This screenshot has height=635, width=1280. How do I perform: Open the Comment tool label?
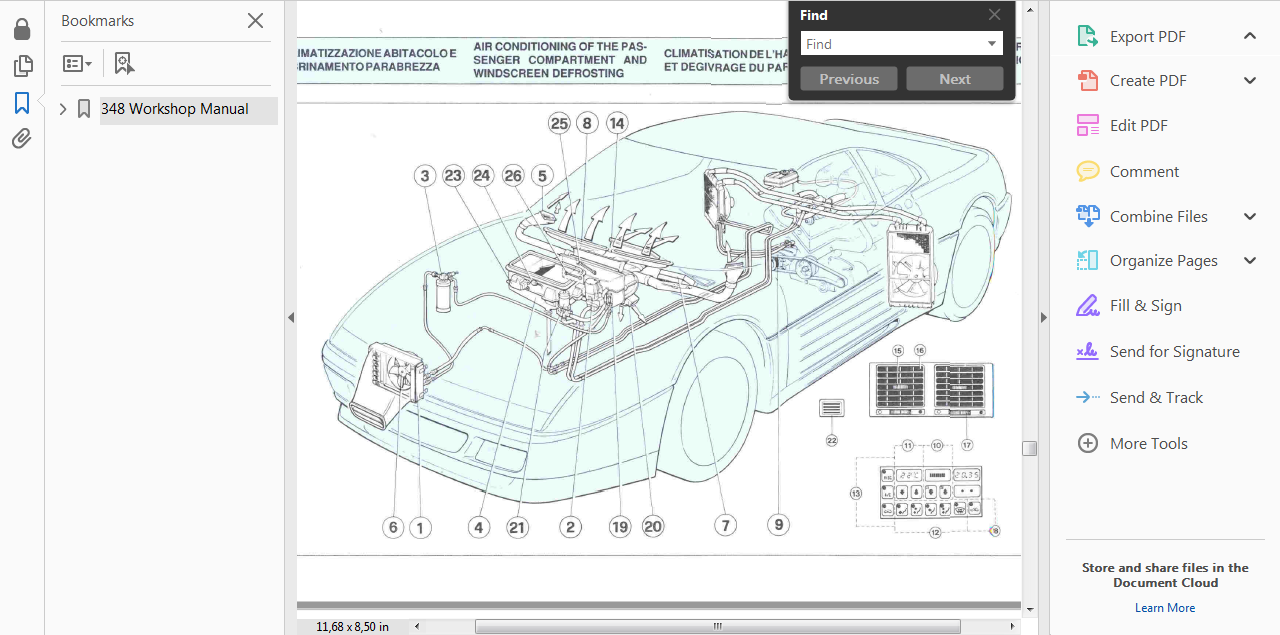pyautogui.click(x=1144, y=172)
